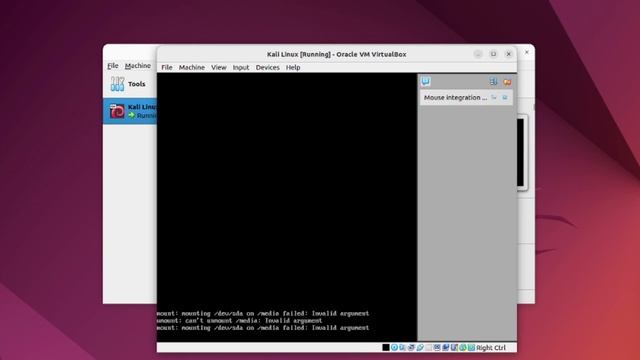Click the blue optical disc status indicator
The height and width of the screenshot is (360, 640).
tap(394, 347)
